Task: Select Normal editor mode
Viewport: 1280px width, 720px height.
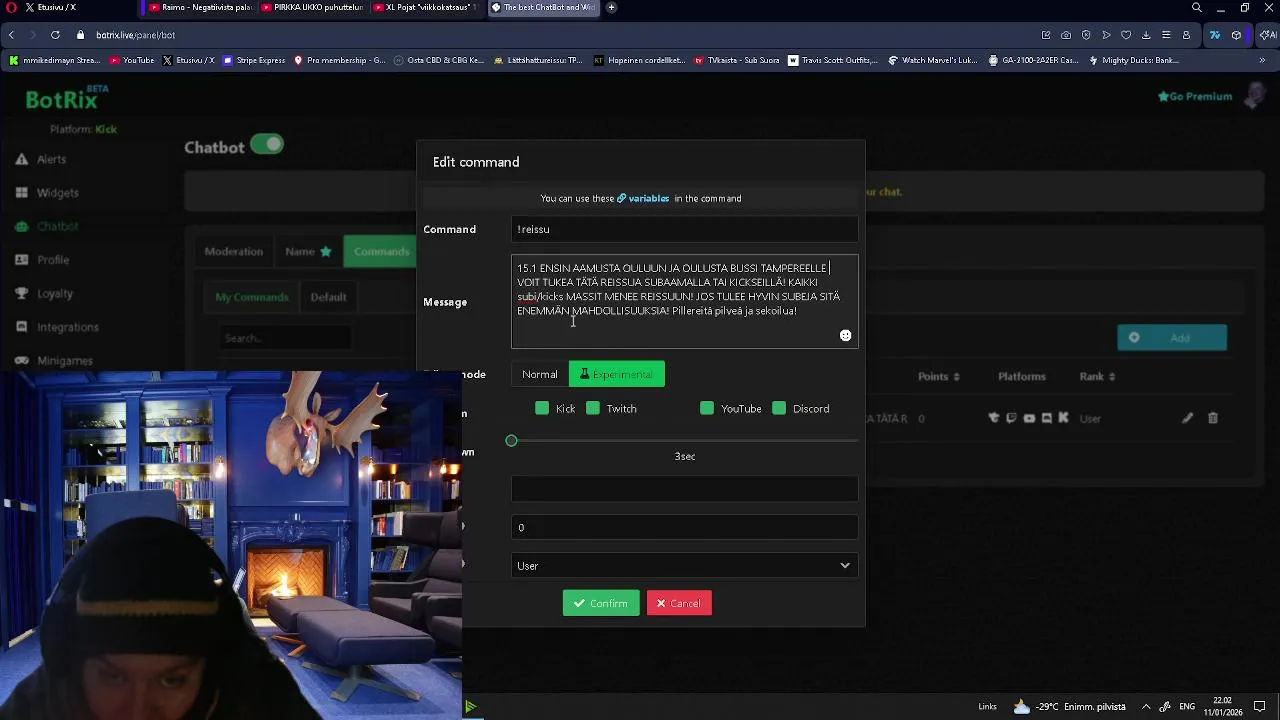Action: pyautogui.click(x=540, y=374)
